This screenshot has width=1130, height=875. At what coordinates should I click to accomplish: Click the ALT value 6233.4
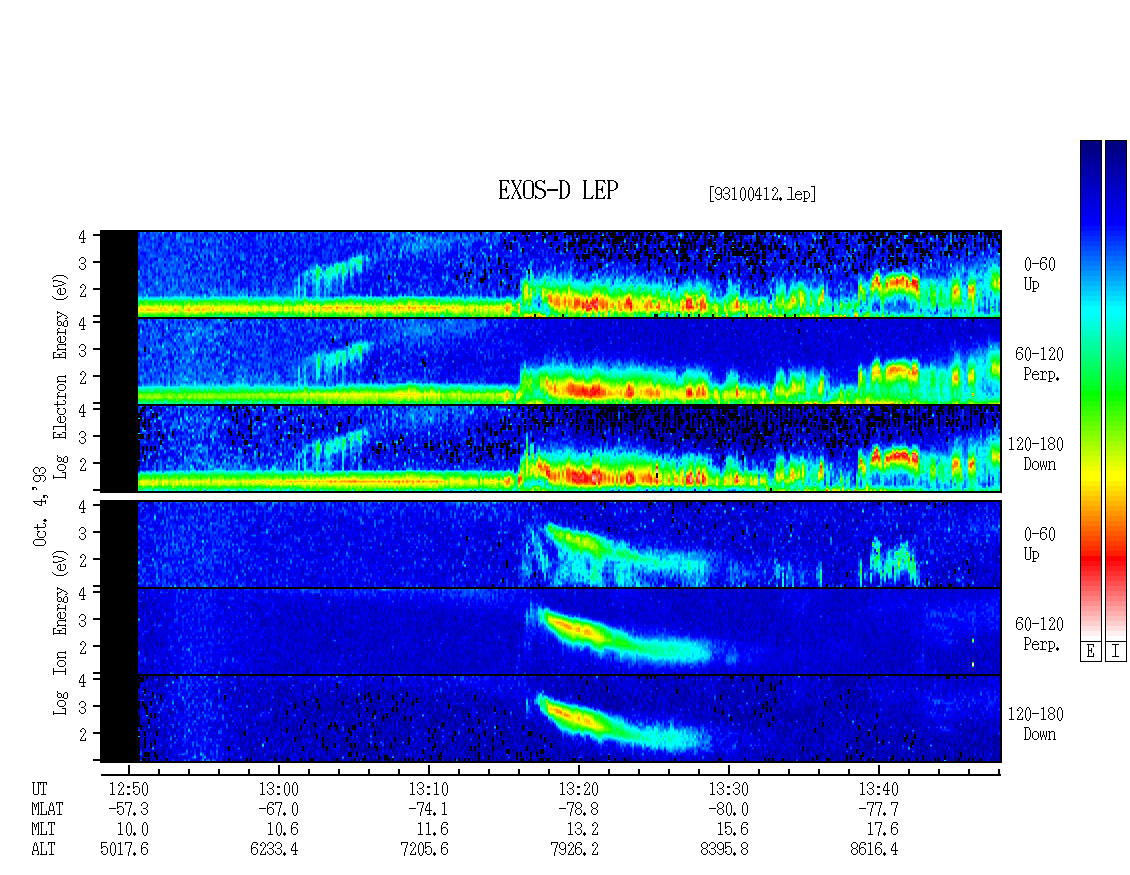point(275,850)
